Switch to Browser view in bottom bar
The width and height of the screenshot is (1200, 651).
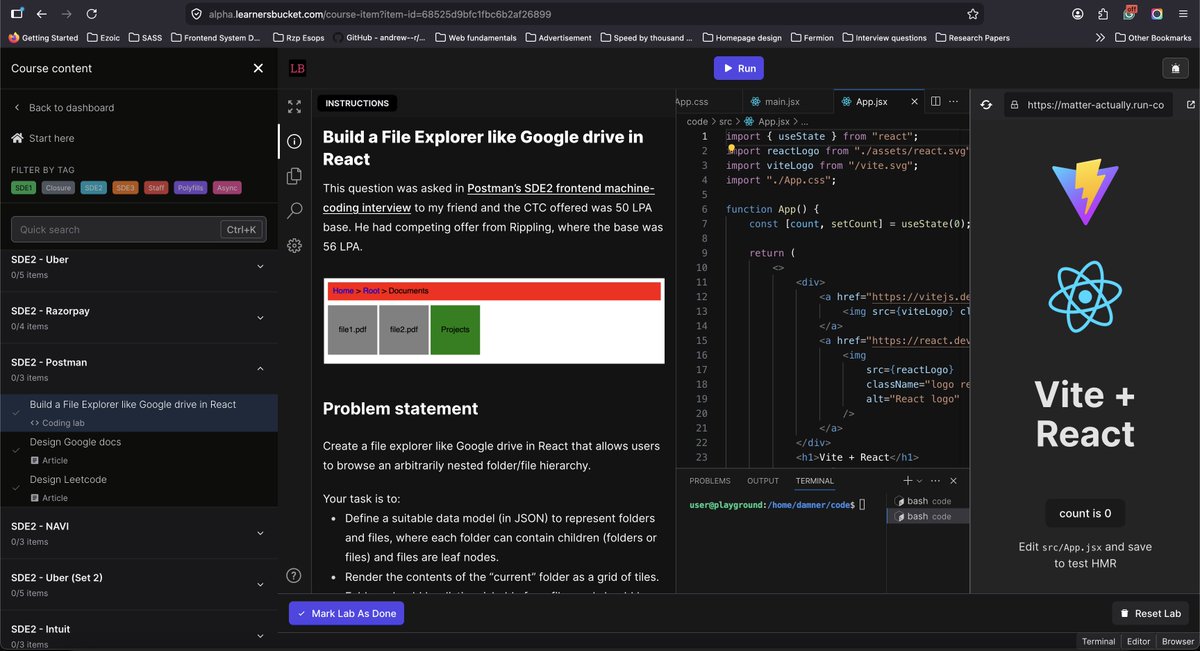(1178, 642)
